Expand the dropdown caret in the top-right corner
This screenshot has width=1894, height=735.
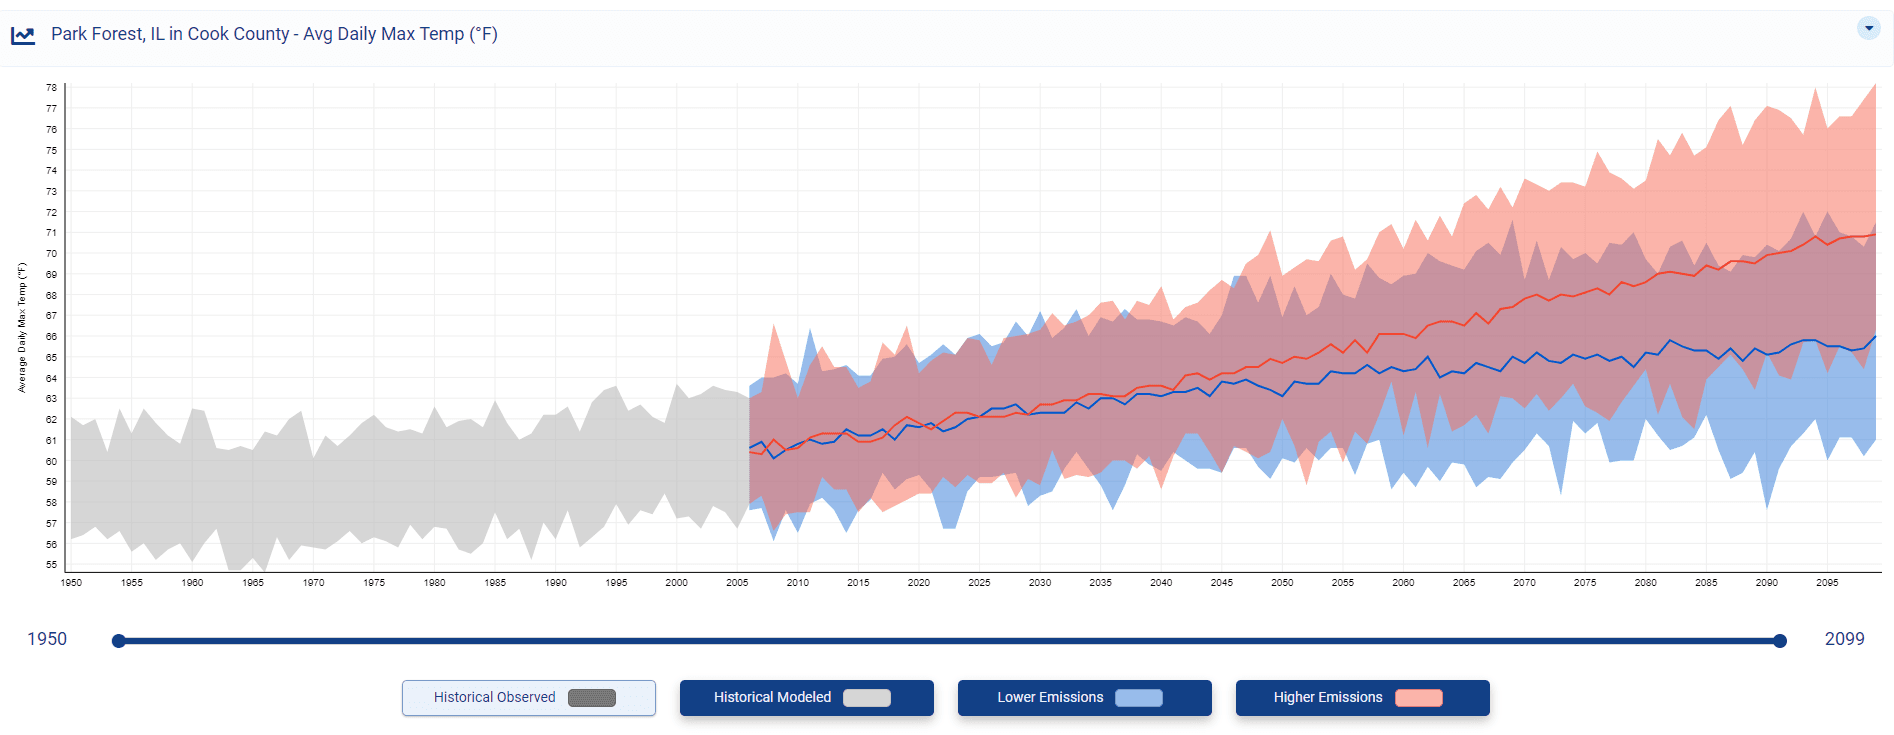tap(1868, 29)
